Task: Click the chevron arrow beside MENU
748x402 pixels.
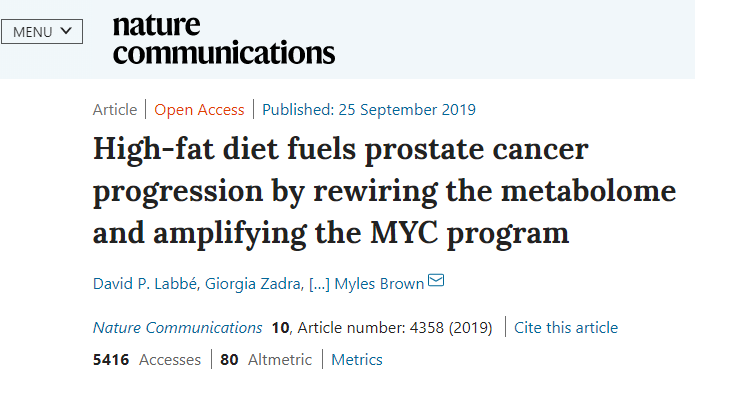Action: point(66,30)
